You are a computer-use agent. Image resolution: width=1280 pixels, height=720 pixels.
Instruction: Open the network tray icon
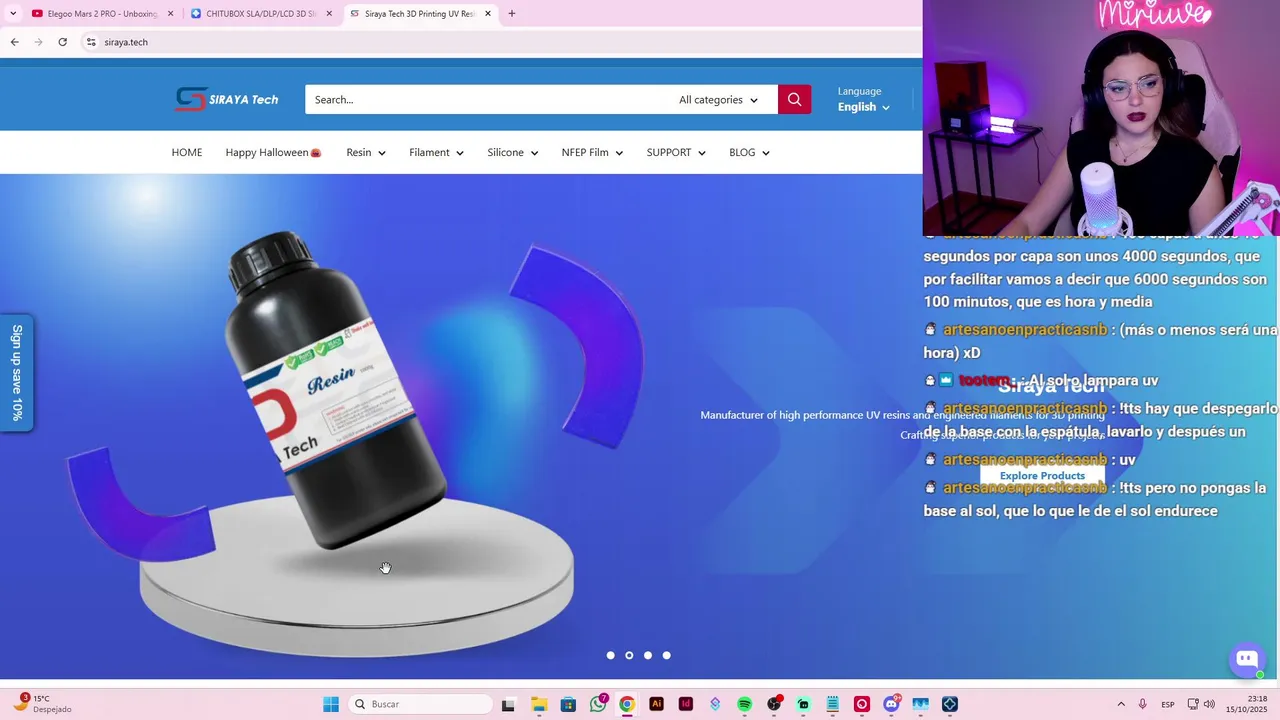pos(1192,704)
